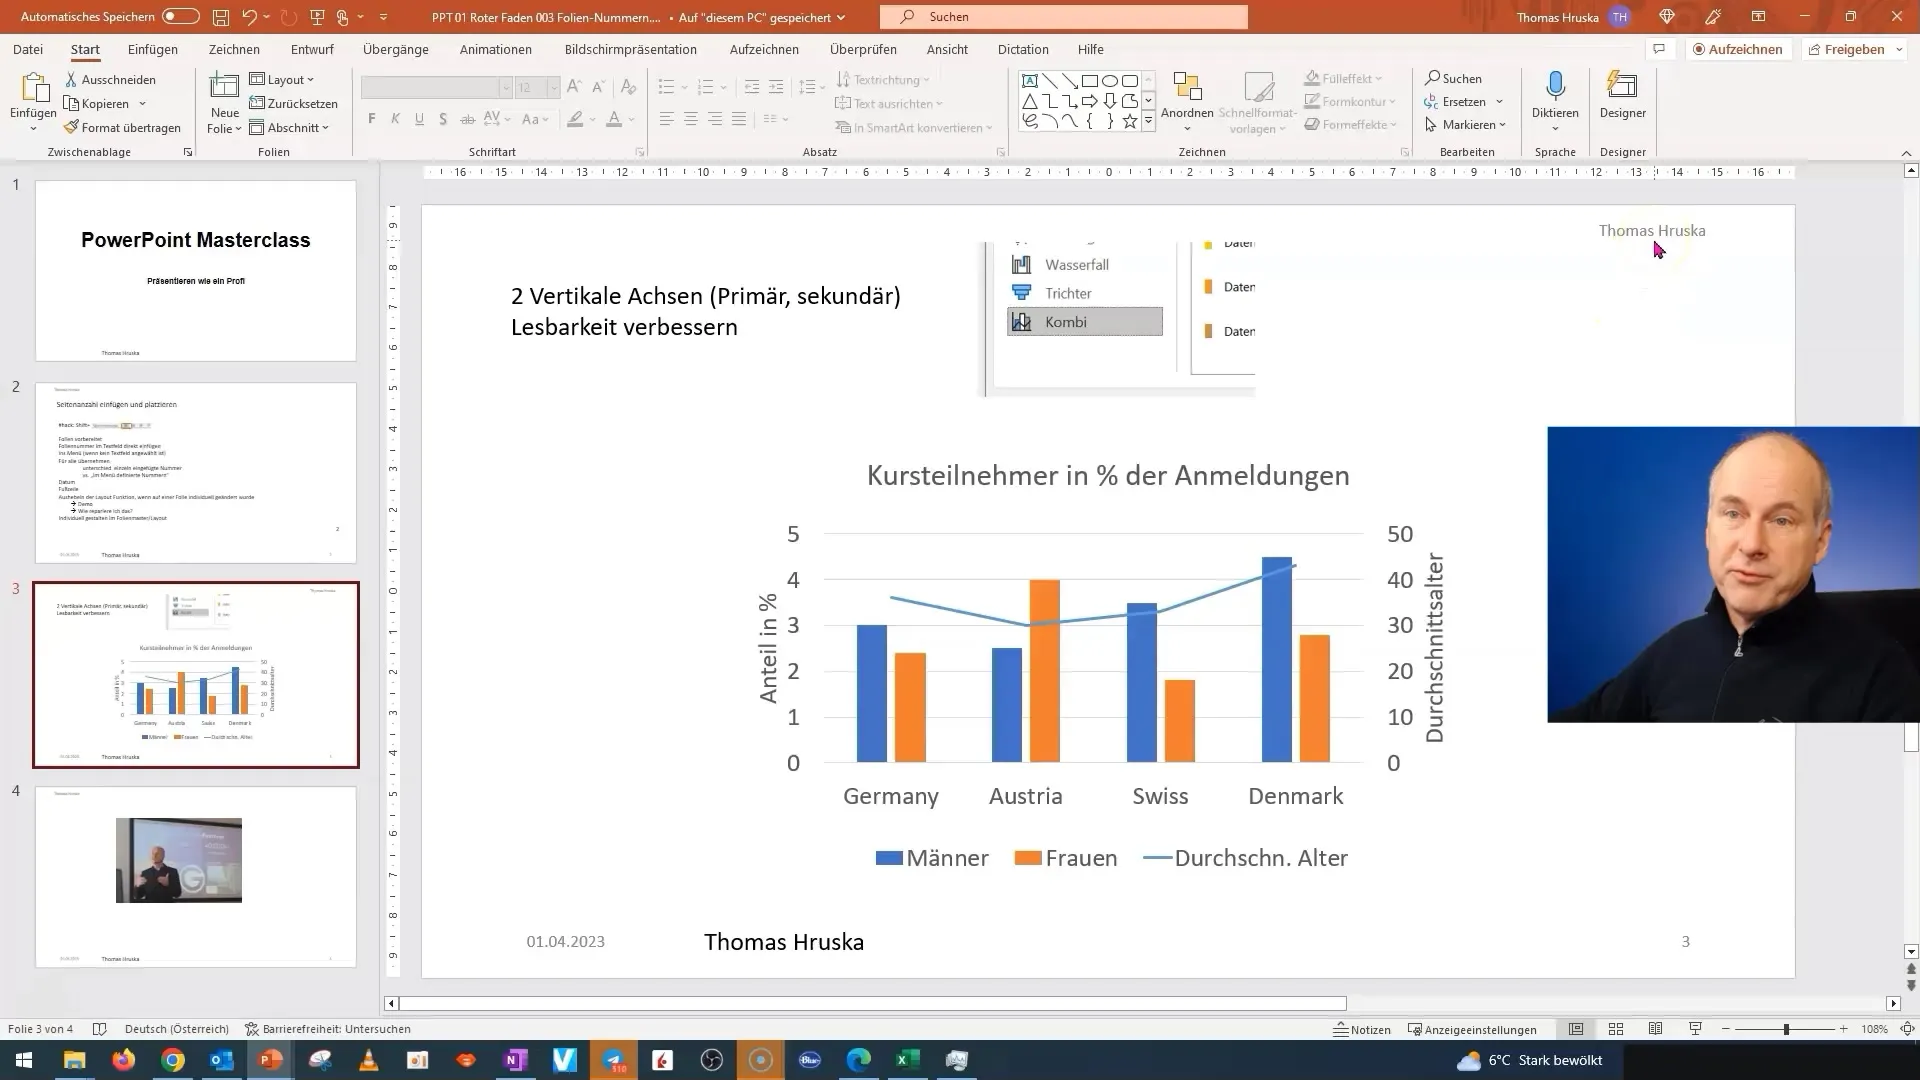Viewport: 1920px width, 1080px height.
Task: Click the Aufzeichnen button
Action: [x=1738, y=49]
